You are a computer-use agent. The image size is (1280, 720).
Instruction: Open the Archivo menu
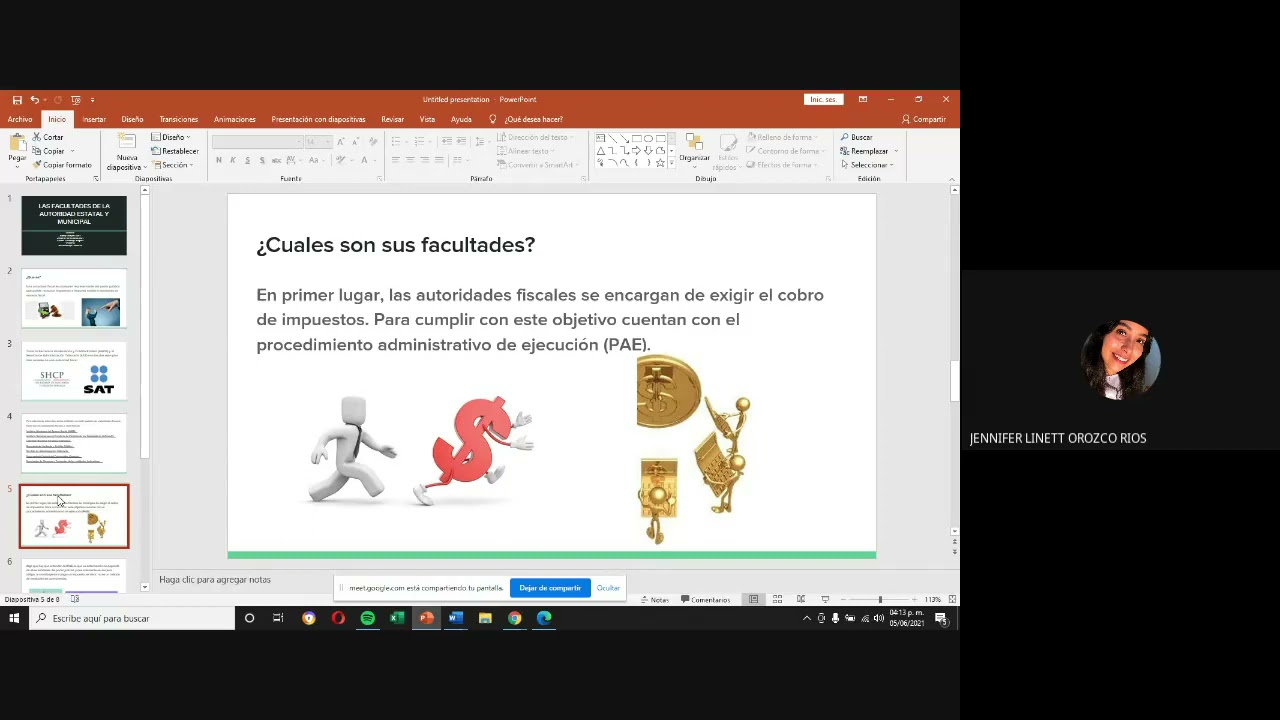click(x=20, y=119)
